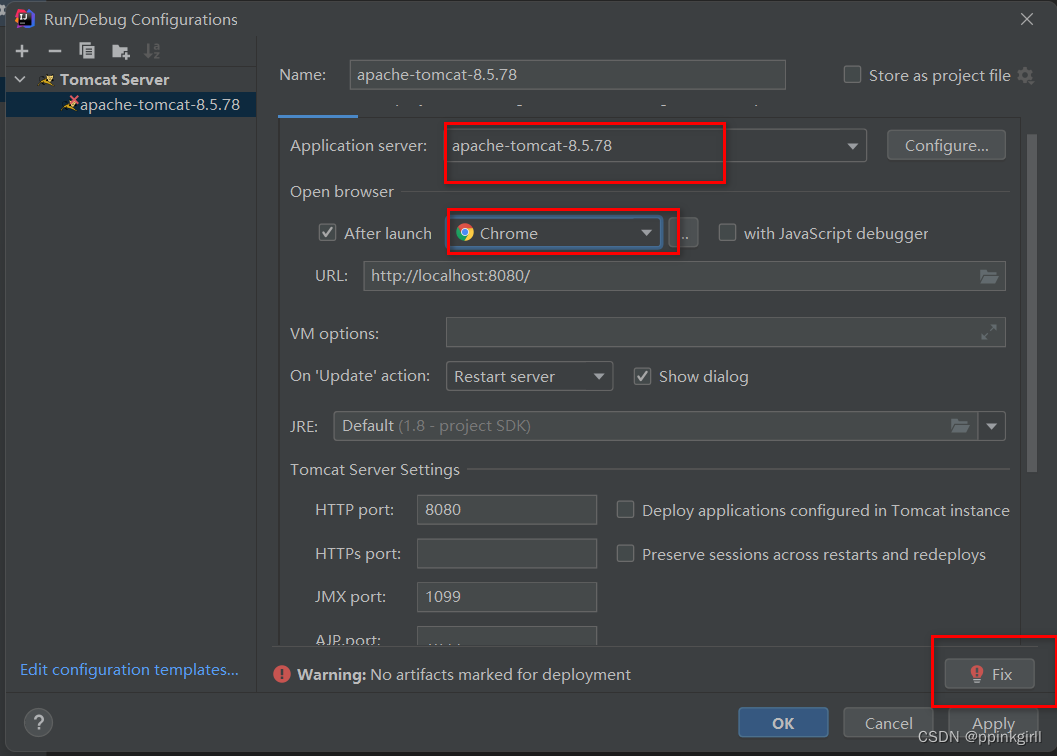This screenshot has height=756, width=1057.
Task: Add a new configuration with the plus icon
Action: click(22, 51)
